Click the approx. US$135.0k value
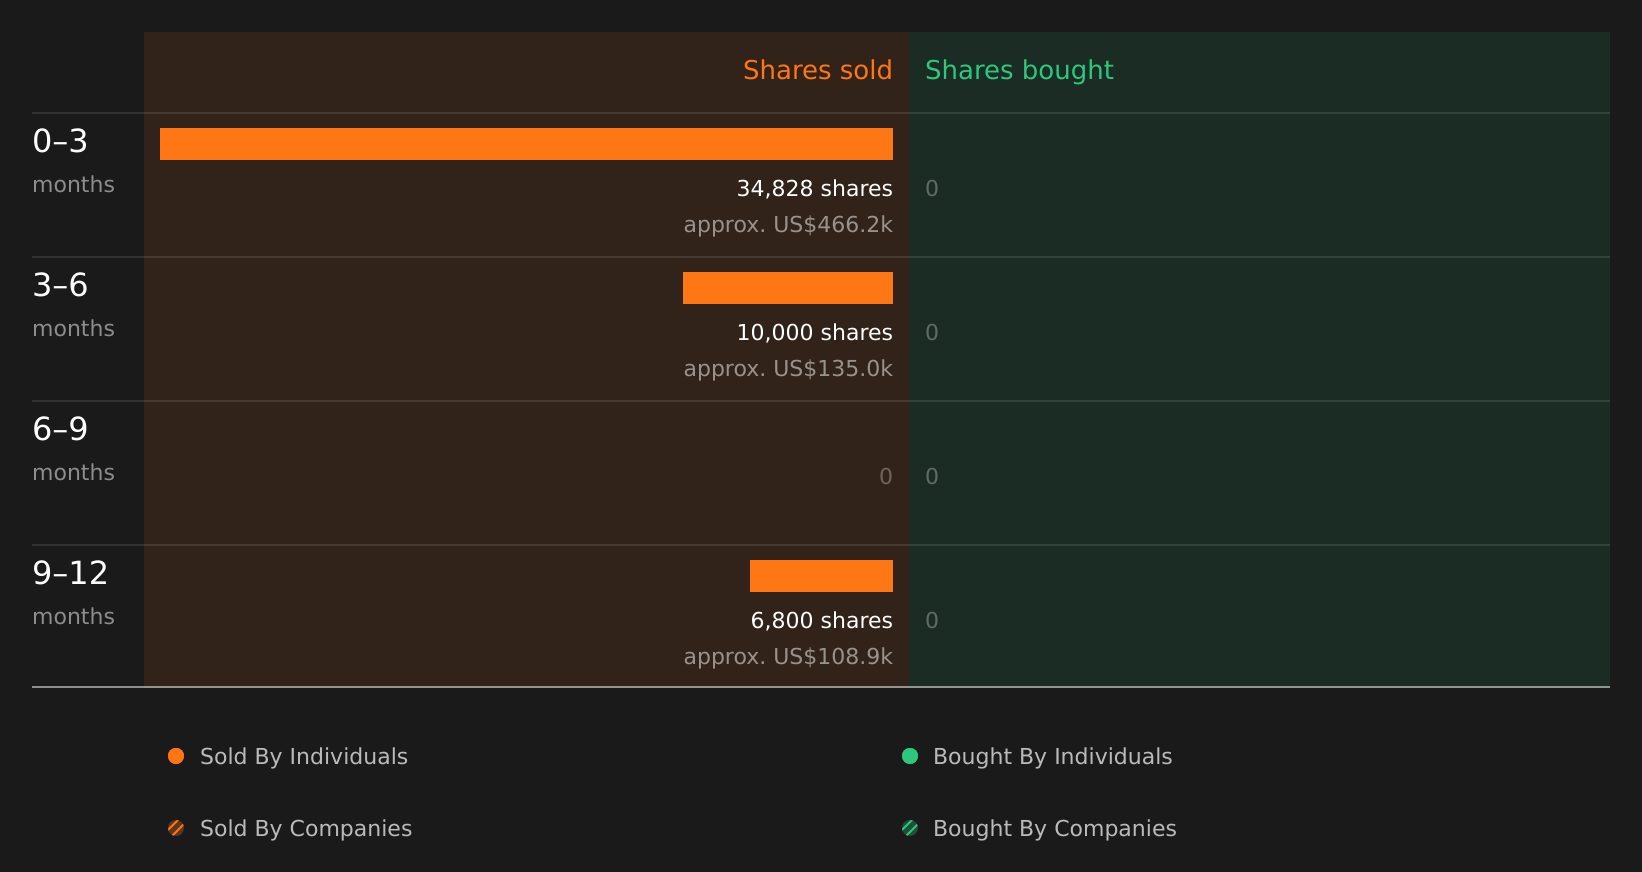1642x872 pixels. 788,369
